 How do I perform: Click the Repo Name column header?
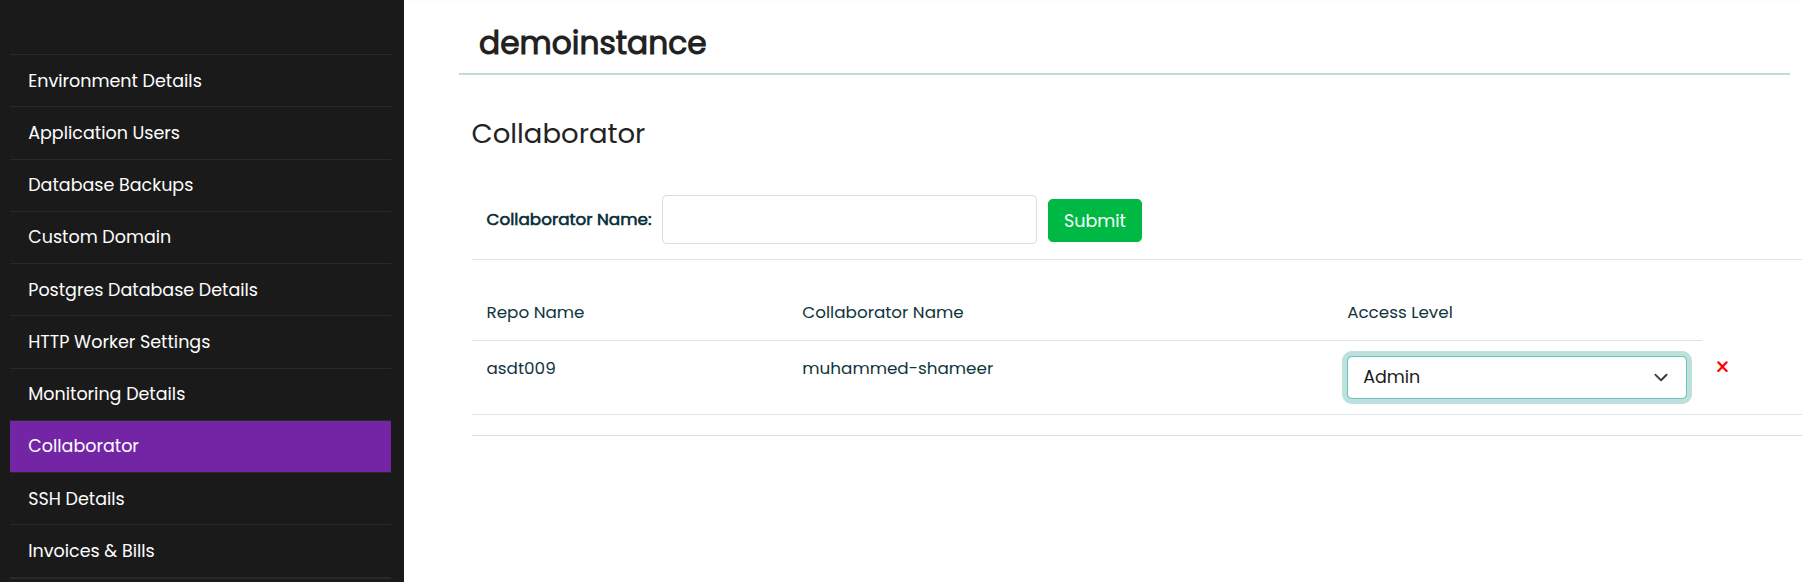click(535, 312)
